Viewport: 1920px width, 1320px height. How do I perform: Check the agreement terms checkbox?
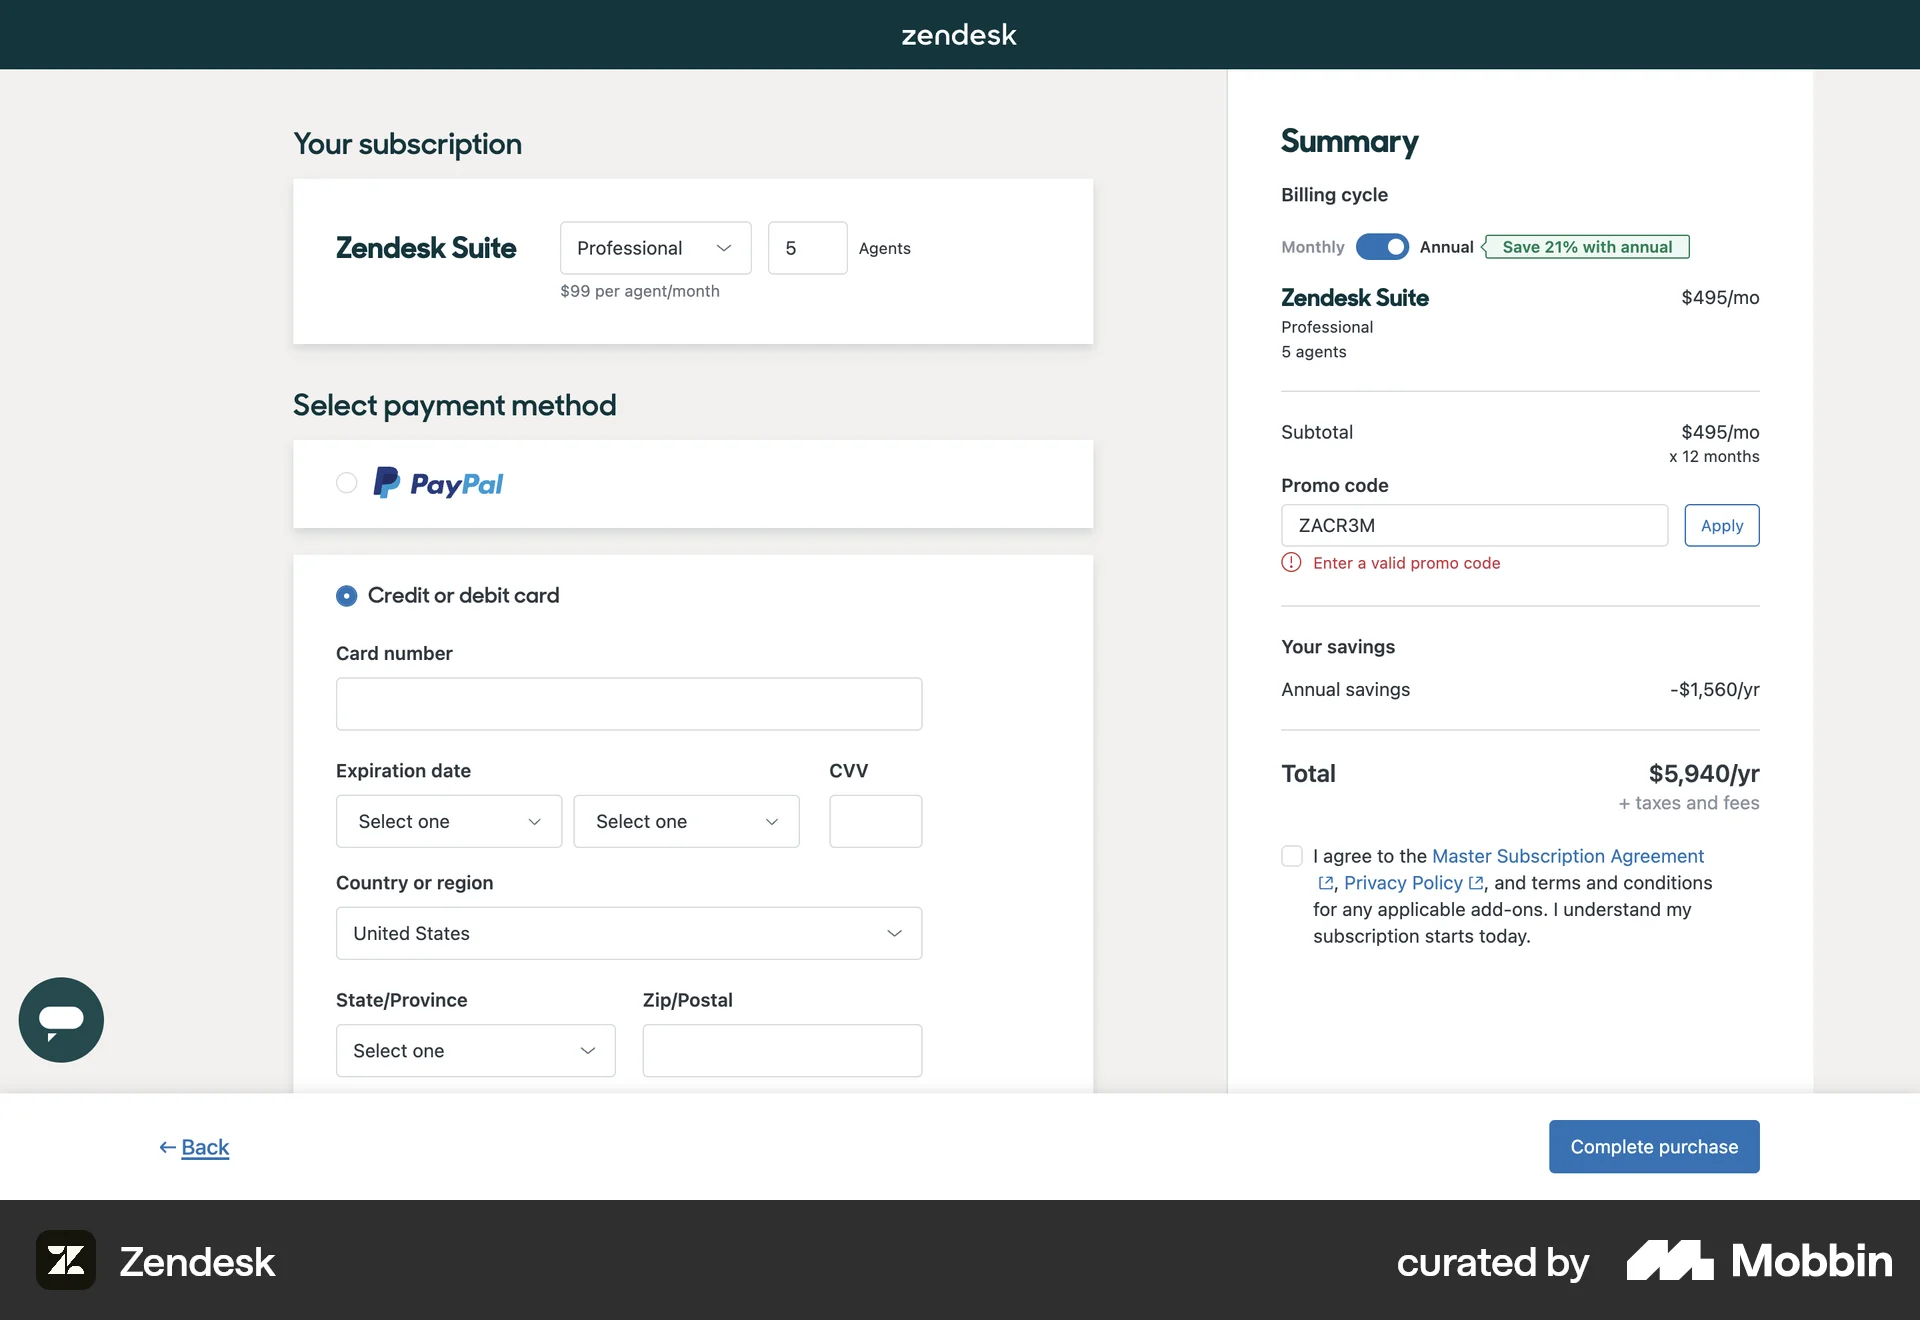coord(1292,856)
